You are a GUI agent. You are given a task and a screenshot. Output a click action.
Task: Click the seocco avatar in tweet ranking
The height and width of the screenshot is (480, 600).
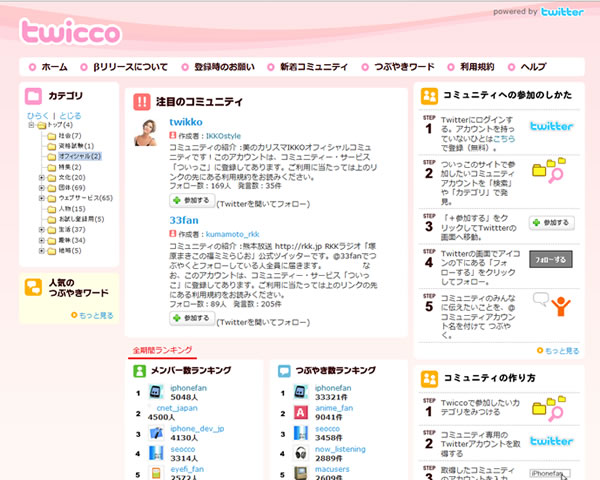(300, 433)
